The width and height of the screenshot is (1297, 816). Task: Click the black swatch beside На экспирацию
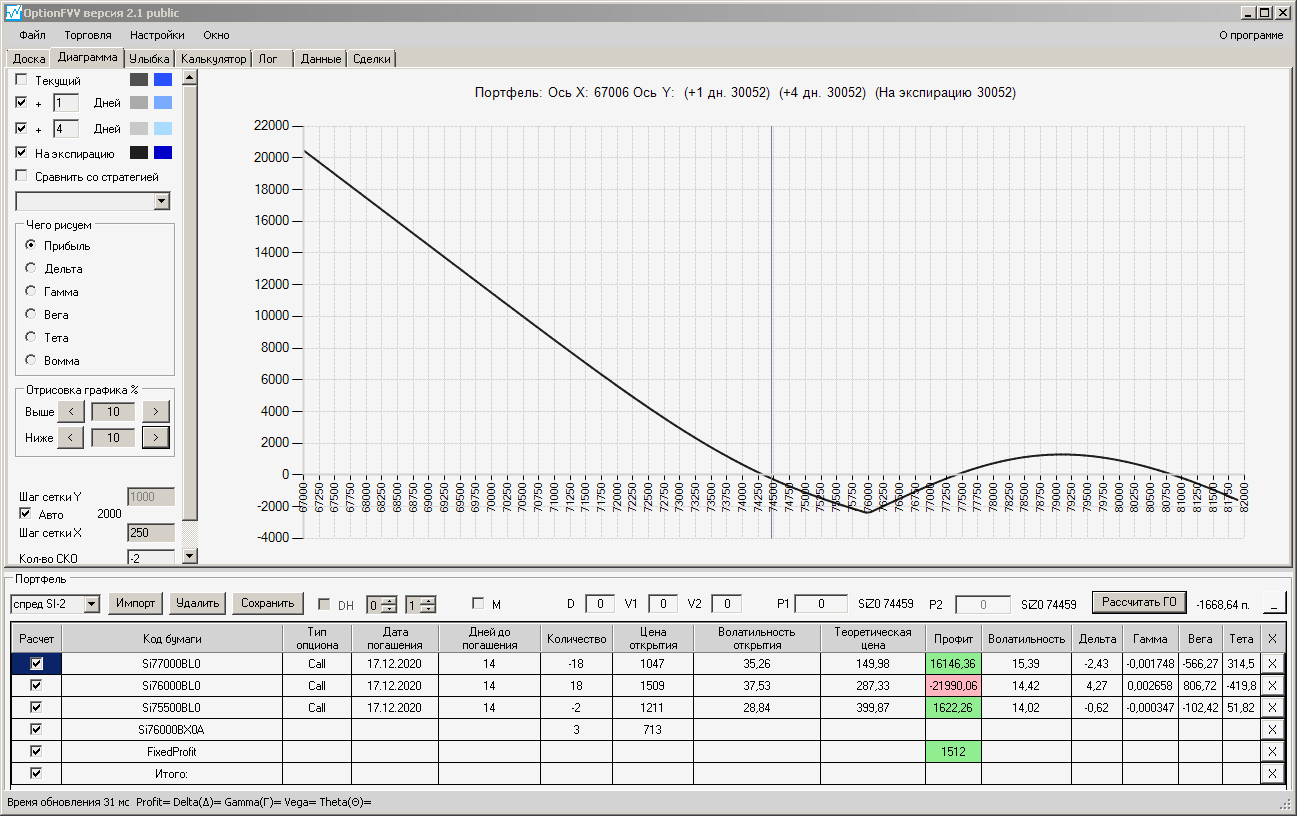click(139, 153)
